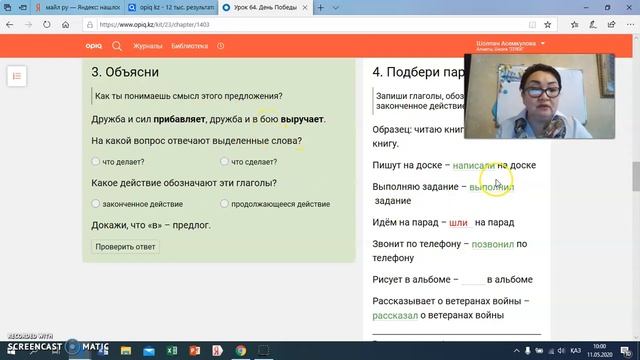Open the notification action center
The width and height of the screenshot is (640, 360).
[x=626, y=351]
